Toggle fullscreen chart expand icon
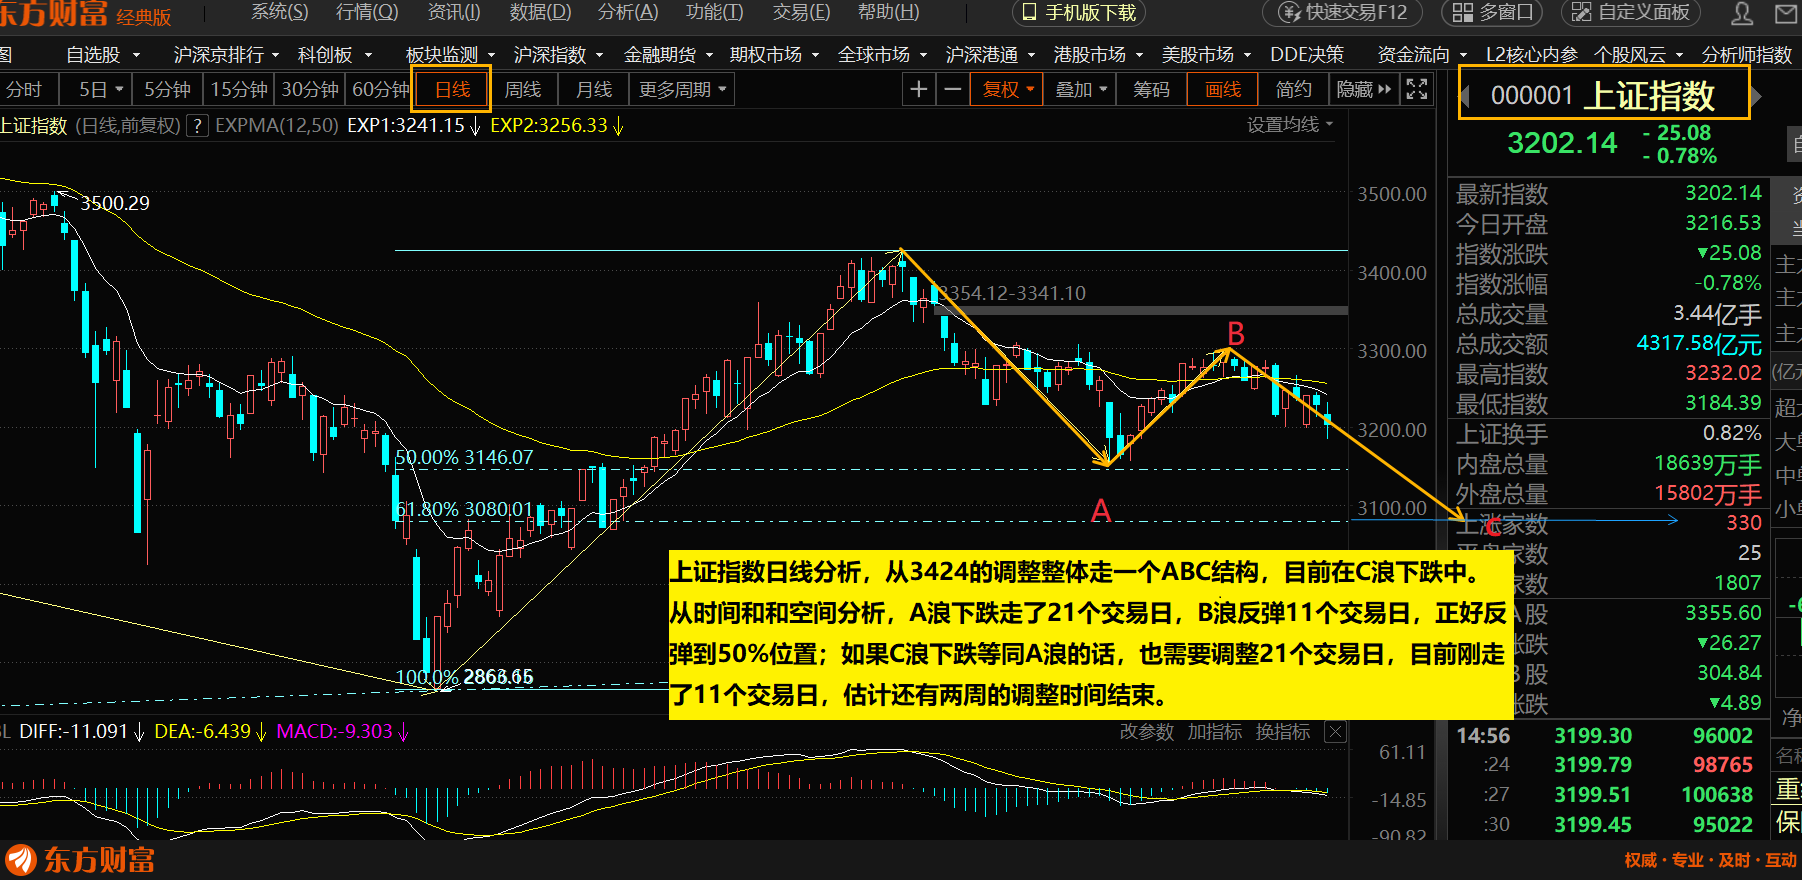This screenshot has height=880, width=1802. (x=1416, y=89)
